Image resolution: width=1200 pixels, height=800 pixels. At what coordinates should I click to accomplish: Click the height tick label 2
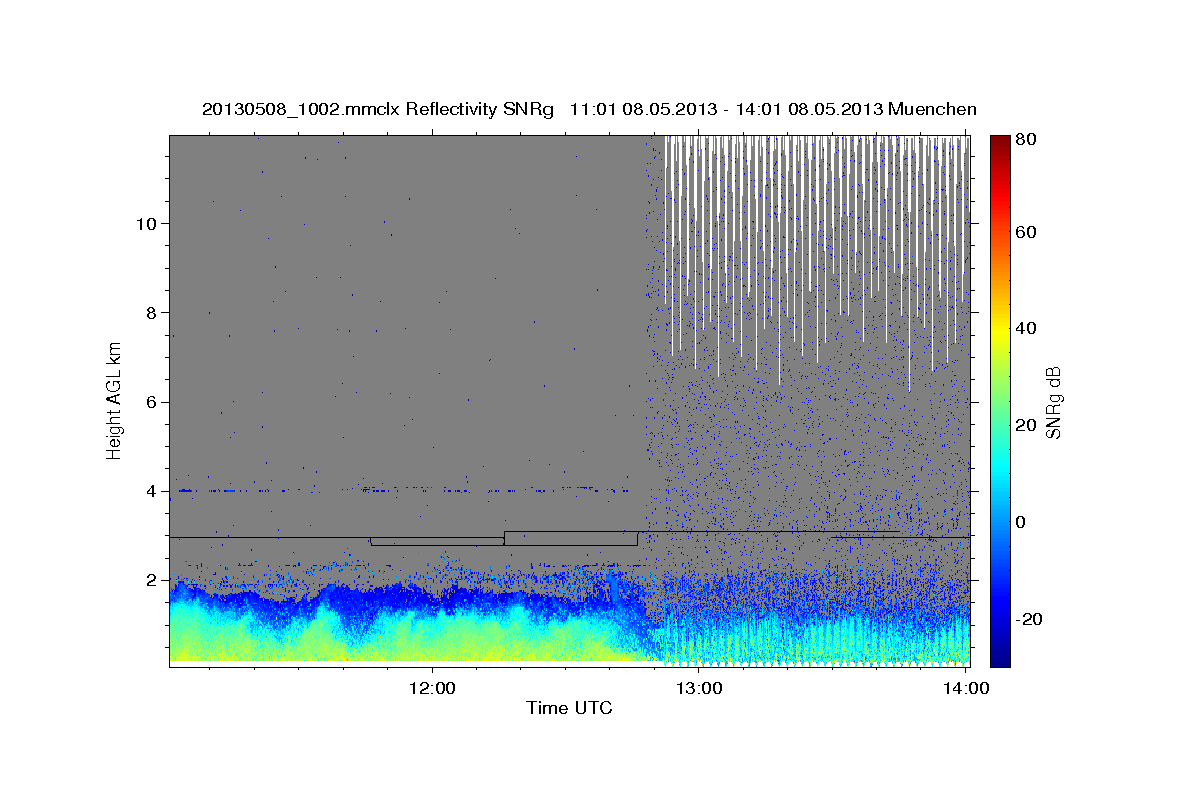tap(151, 580)
